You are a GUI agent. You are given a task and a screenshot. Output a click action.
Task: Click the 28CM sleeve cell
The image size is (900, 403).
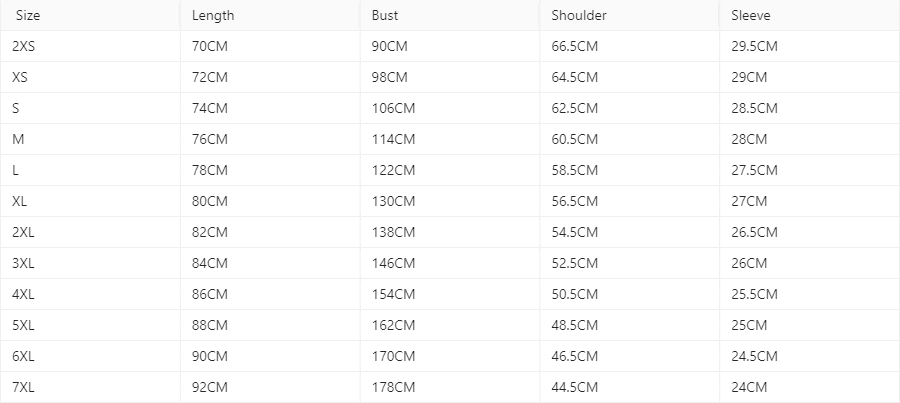[x=749, y=139]
